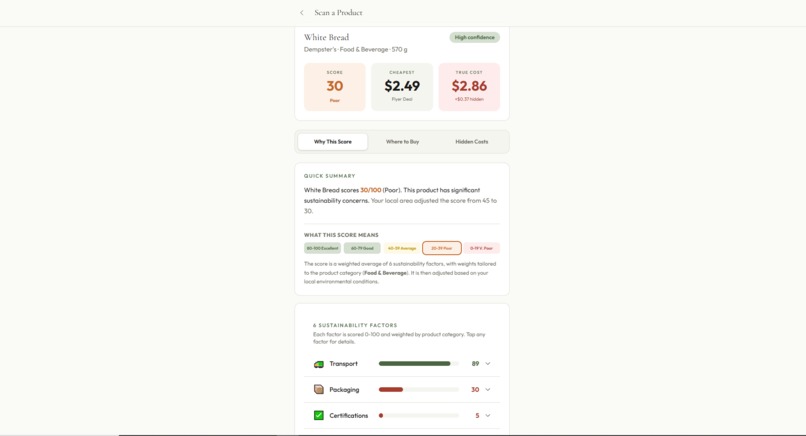
Task: Click the Dempster's Food & Beverage subtitle
Action: click(x=355, y=49)
